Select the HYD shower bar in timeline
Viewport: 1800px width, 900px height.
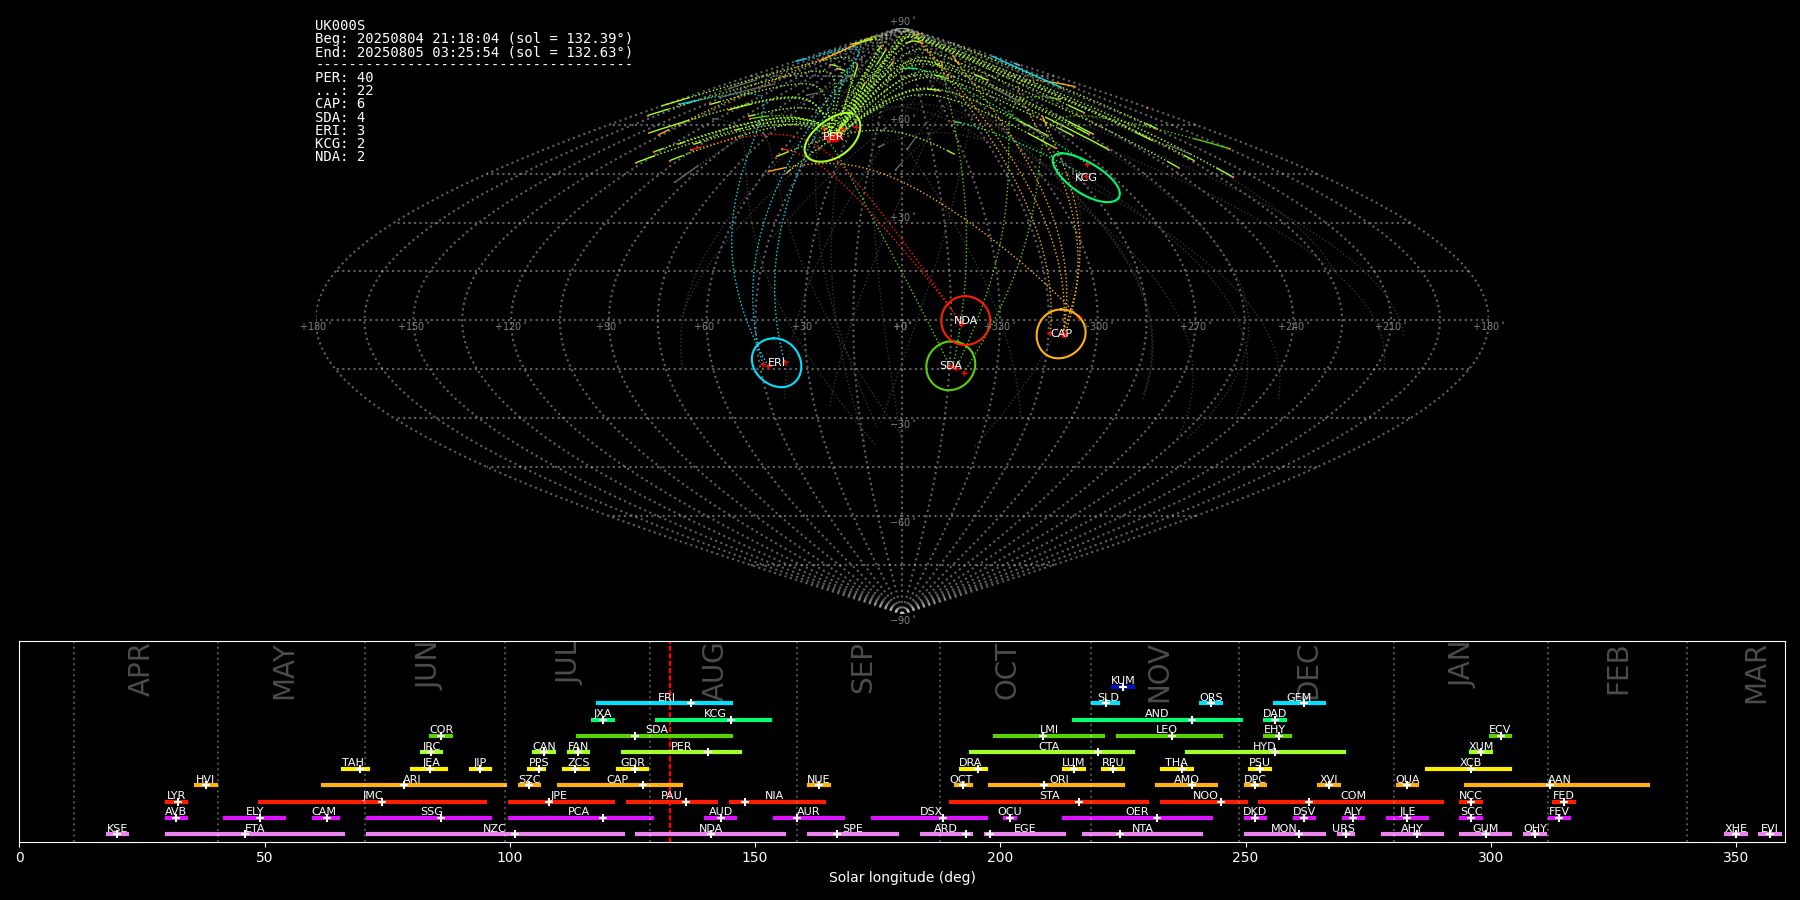coord(1265,752)
